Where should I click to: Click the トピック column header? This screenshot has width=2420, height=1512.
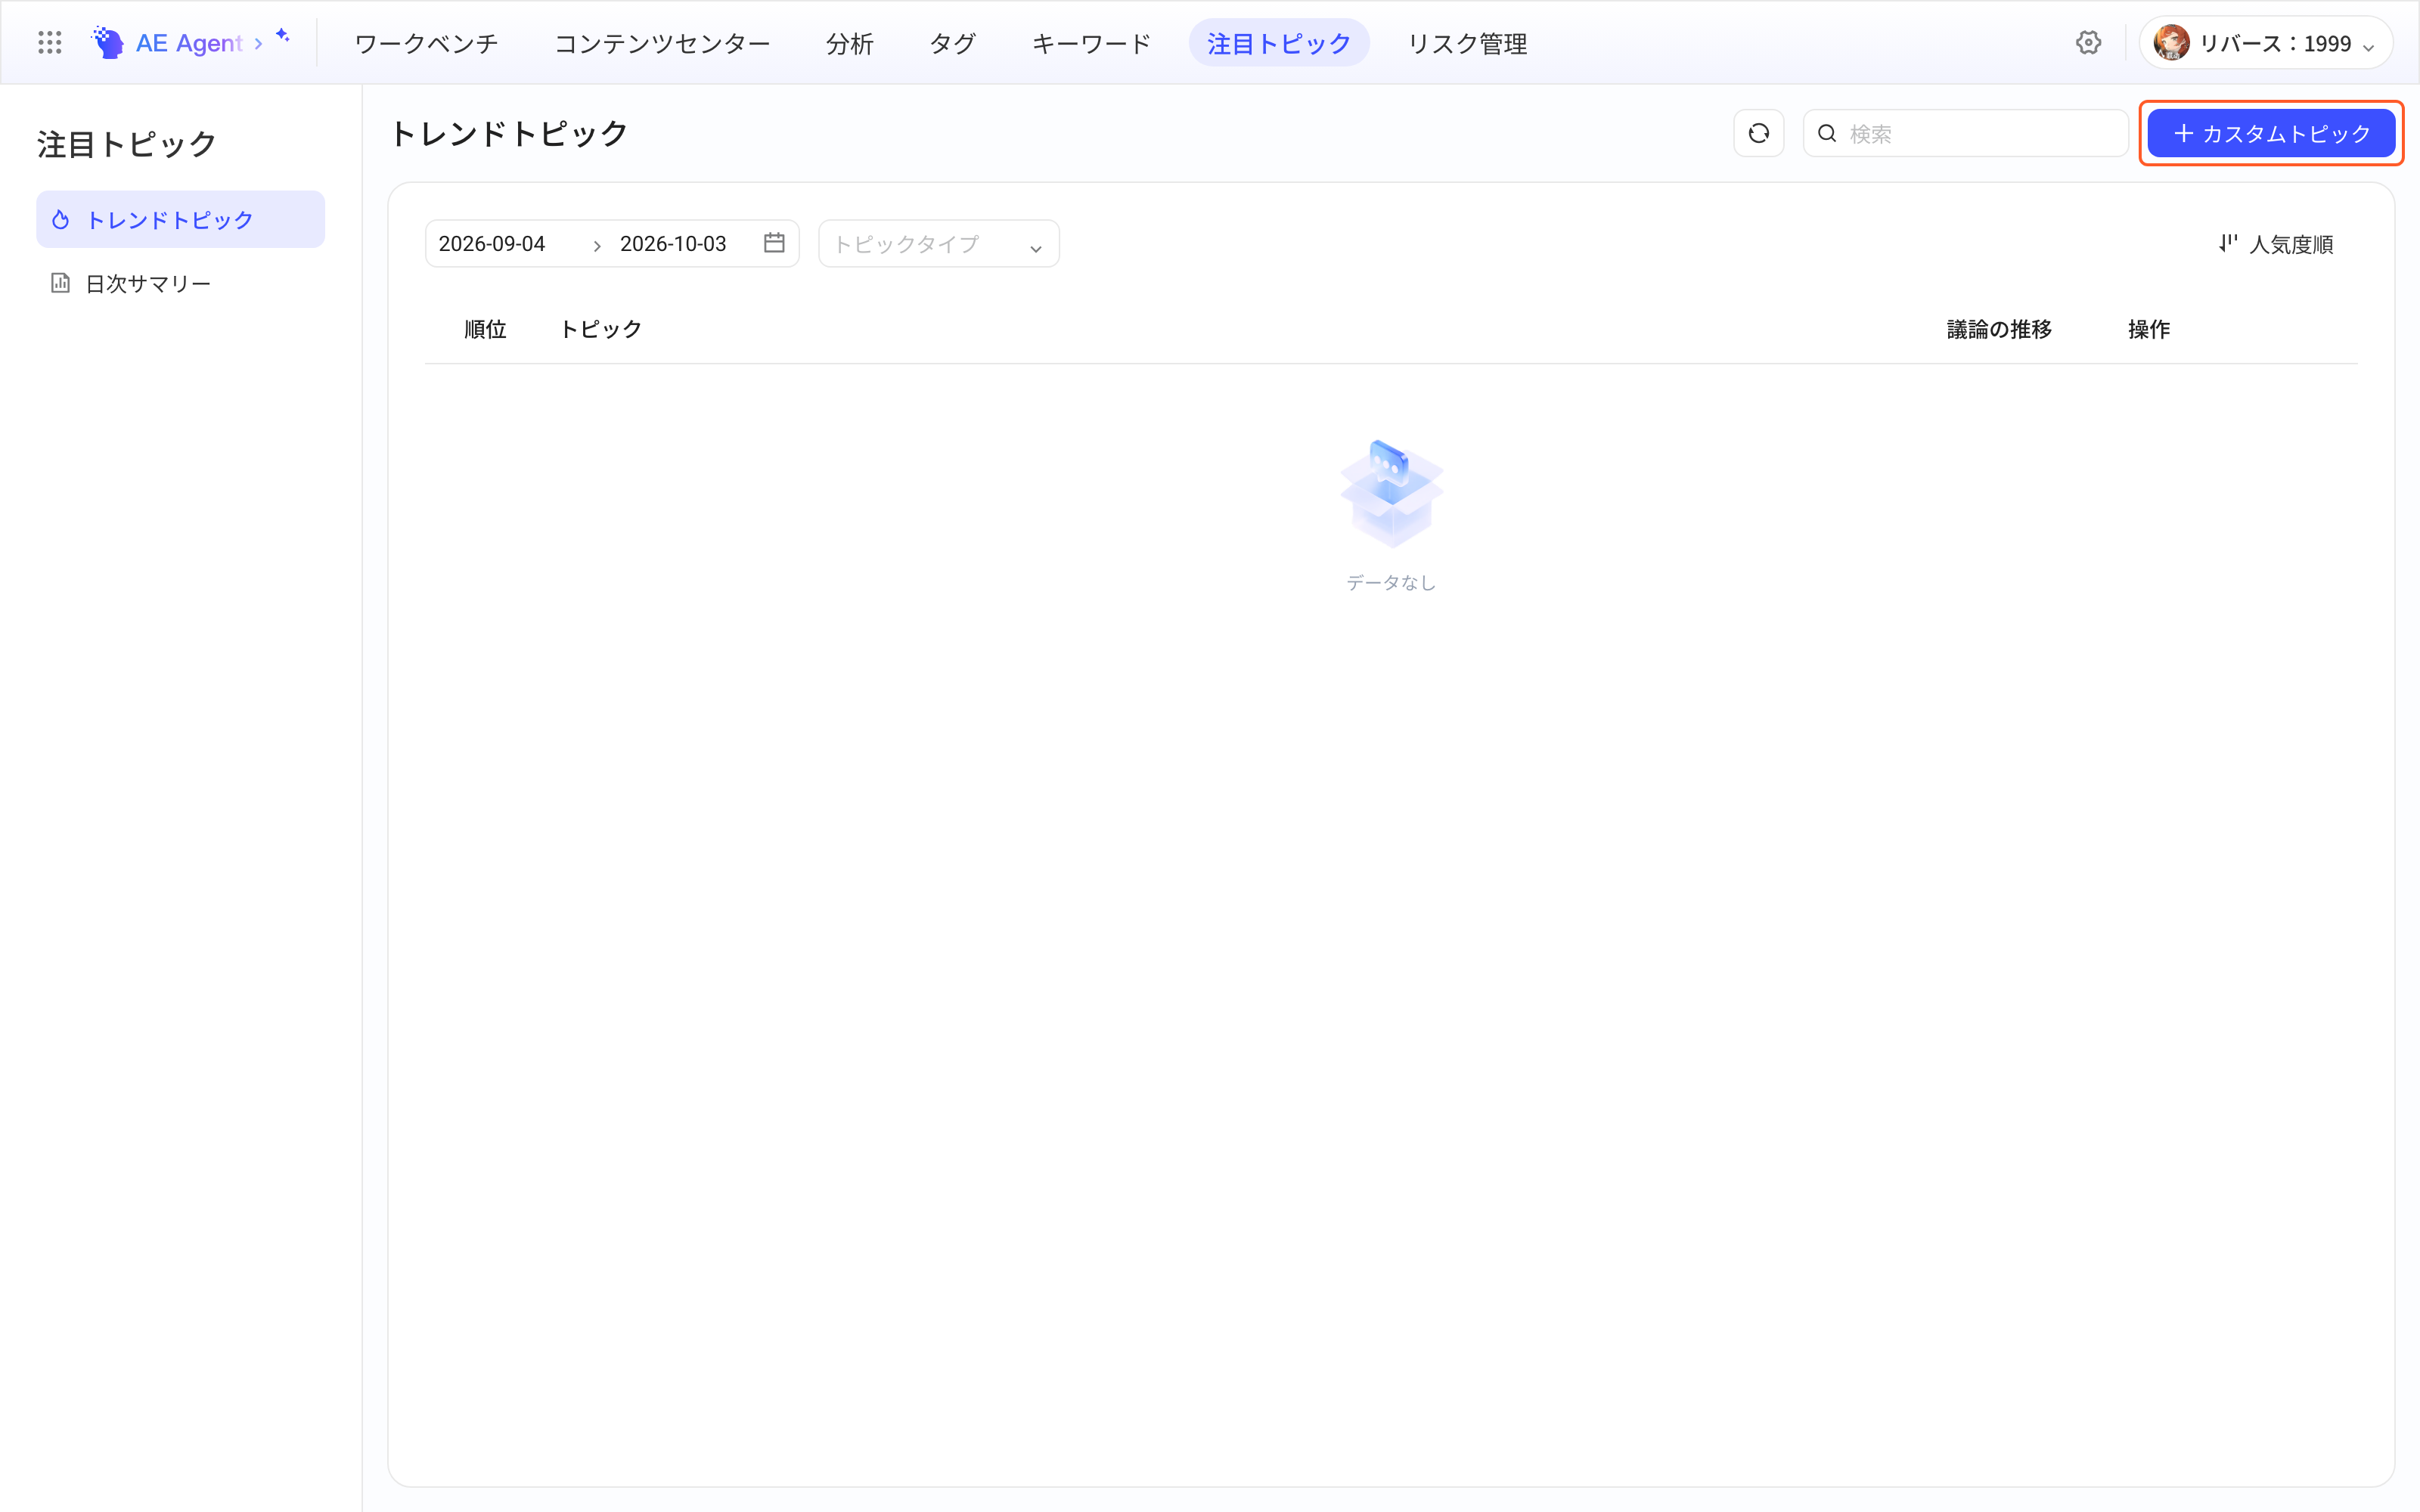600,329
